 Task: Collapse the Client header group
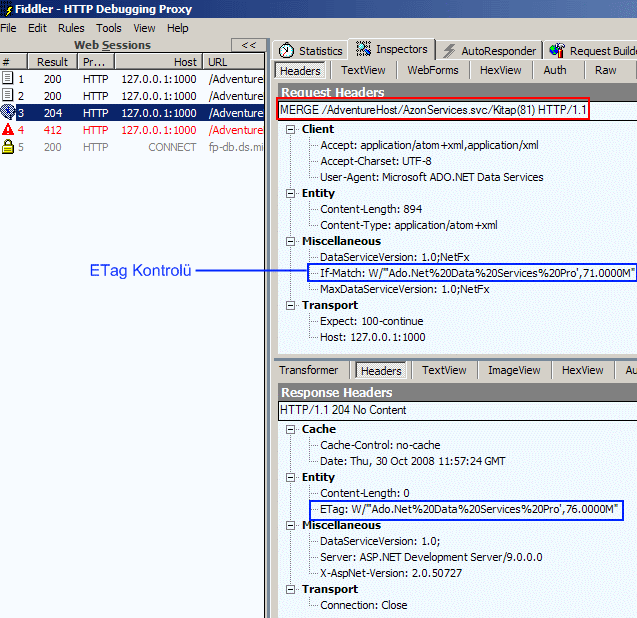291,129
